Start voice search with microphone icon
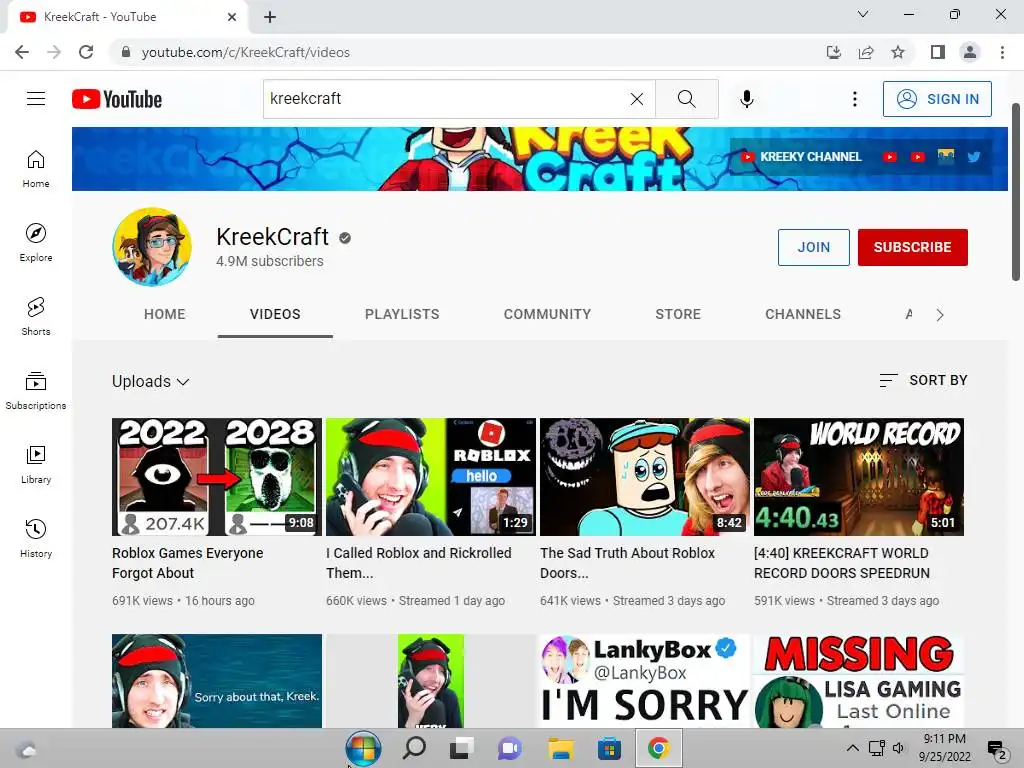The width and height of the screenshot is (1024, 768). 746,99
